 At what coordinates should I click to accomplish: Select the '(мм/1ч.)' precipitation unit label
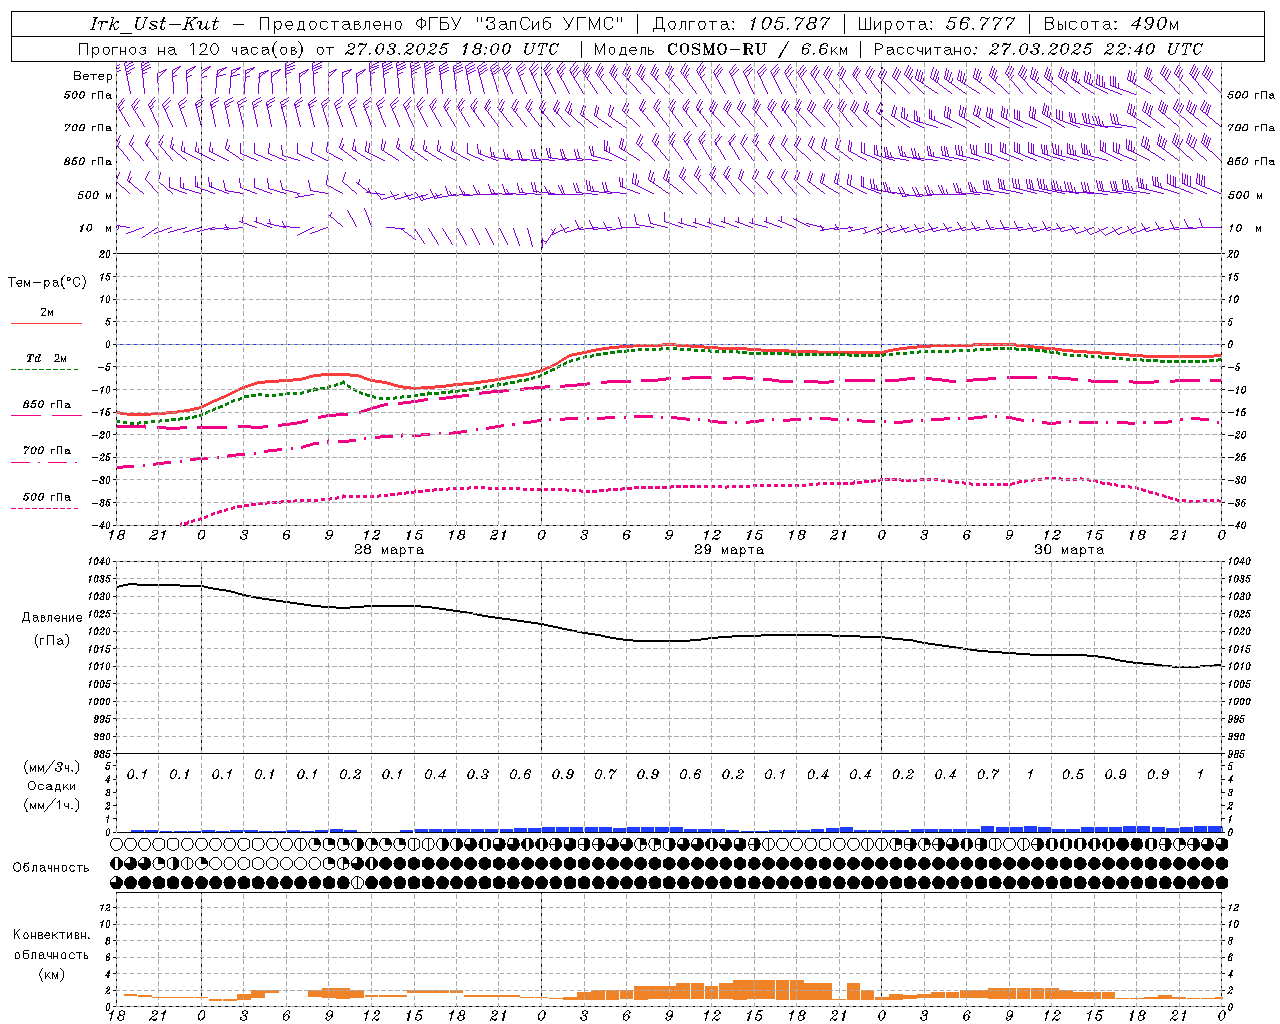click(52, 805)
